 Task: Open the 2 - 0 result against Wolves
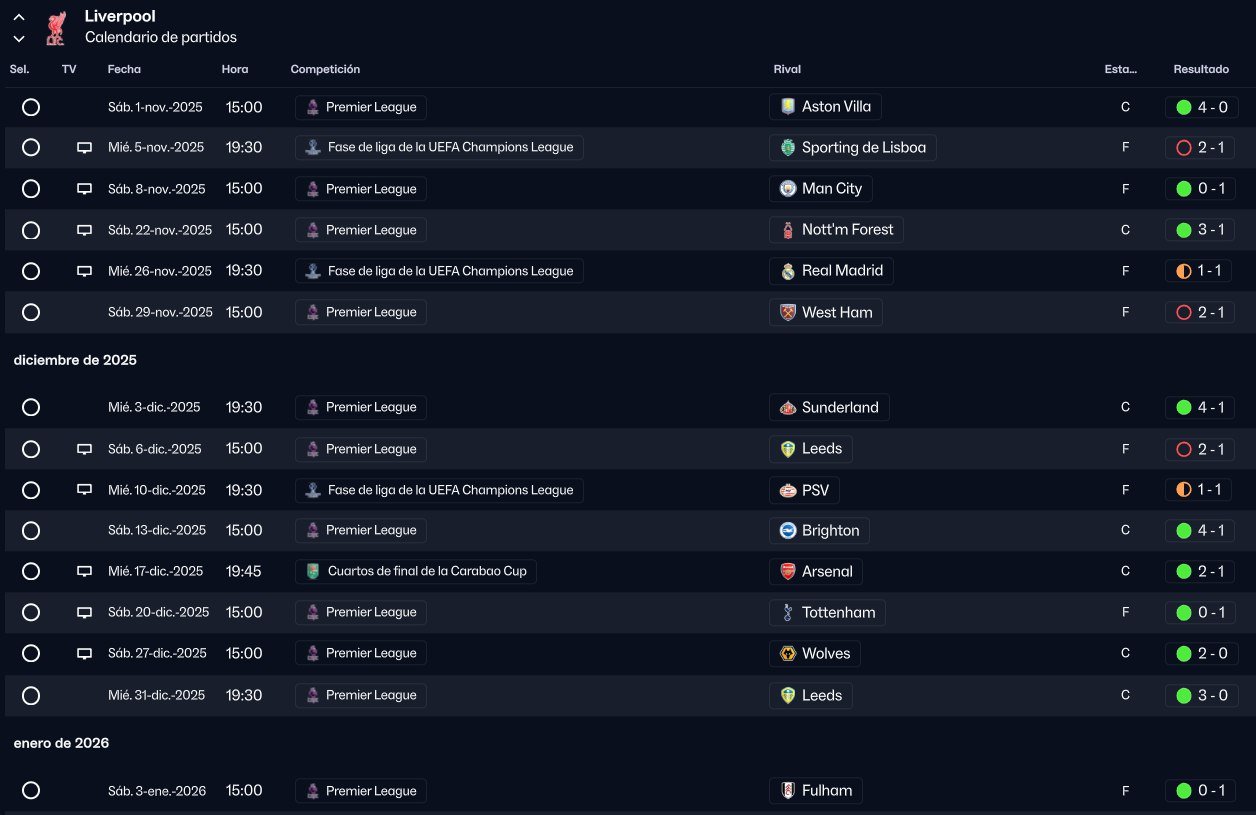1200,654
